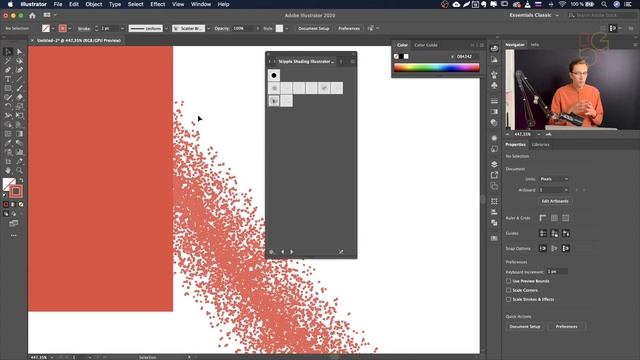Click Preferences under Quick Actions
Screen dimensions: 640x360
point(567,327)
